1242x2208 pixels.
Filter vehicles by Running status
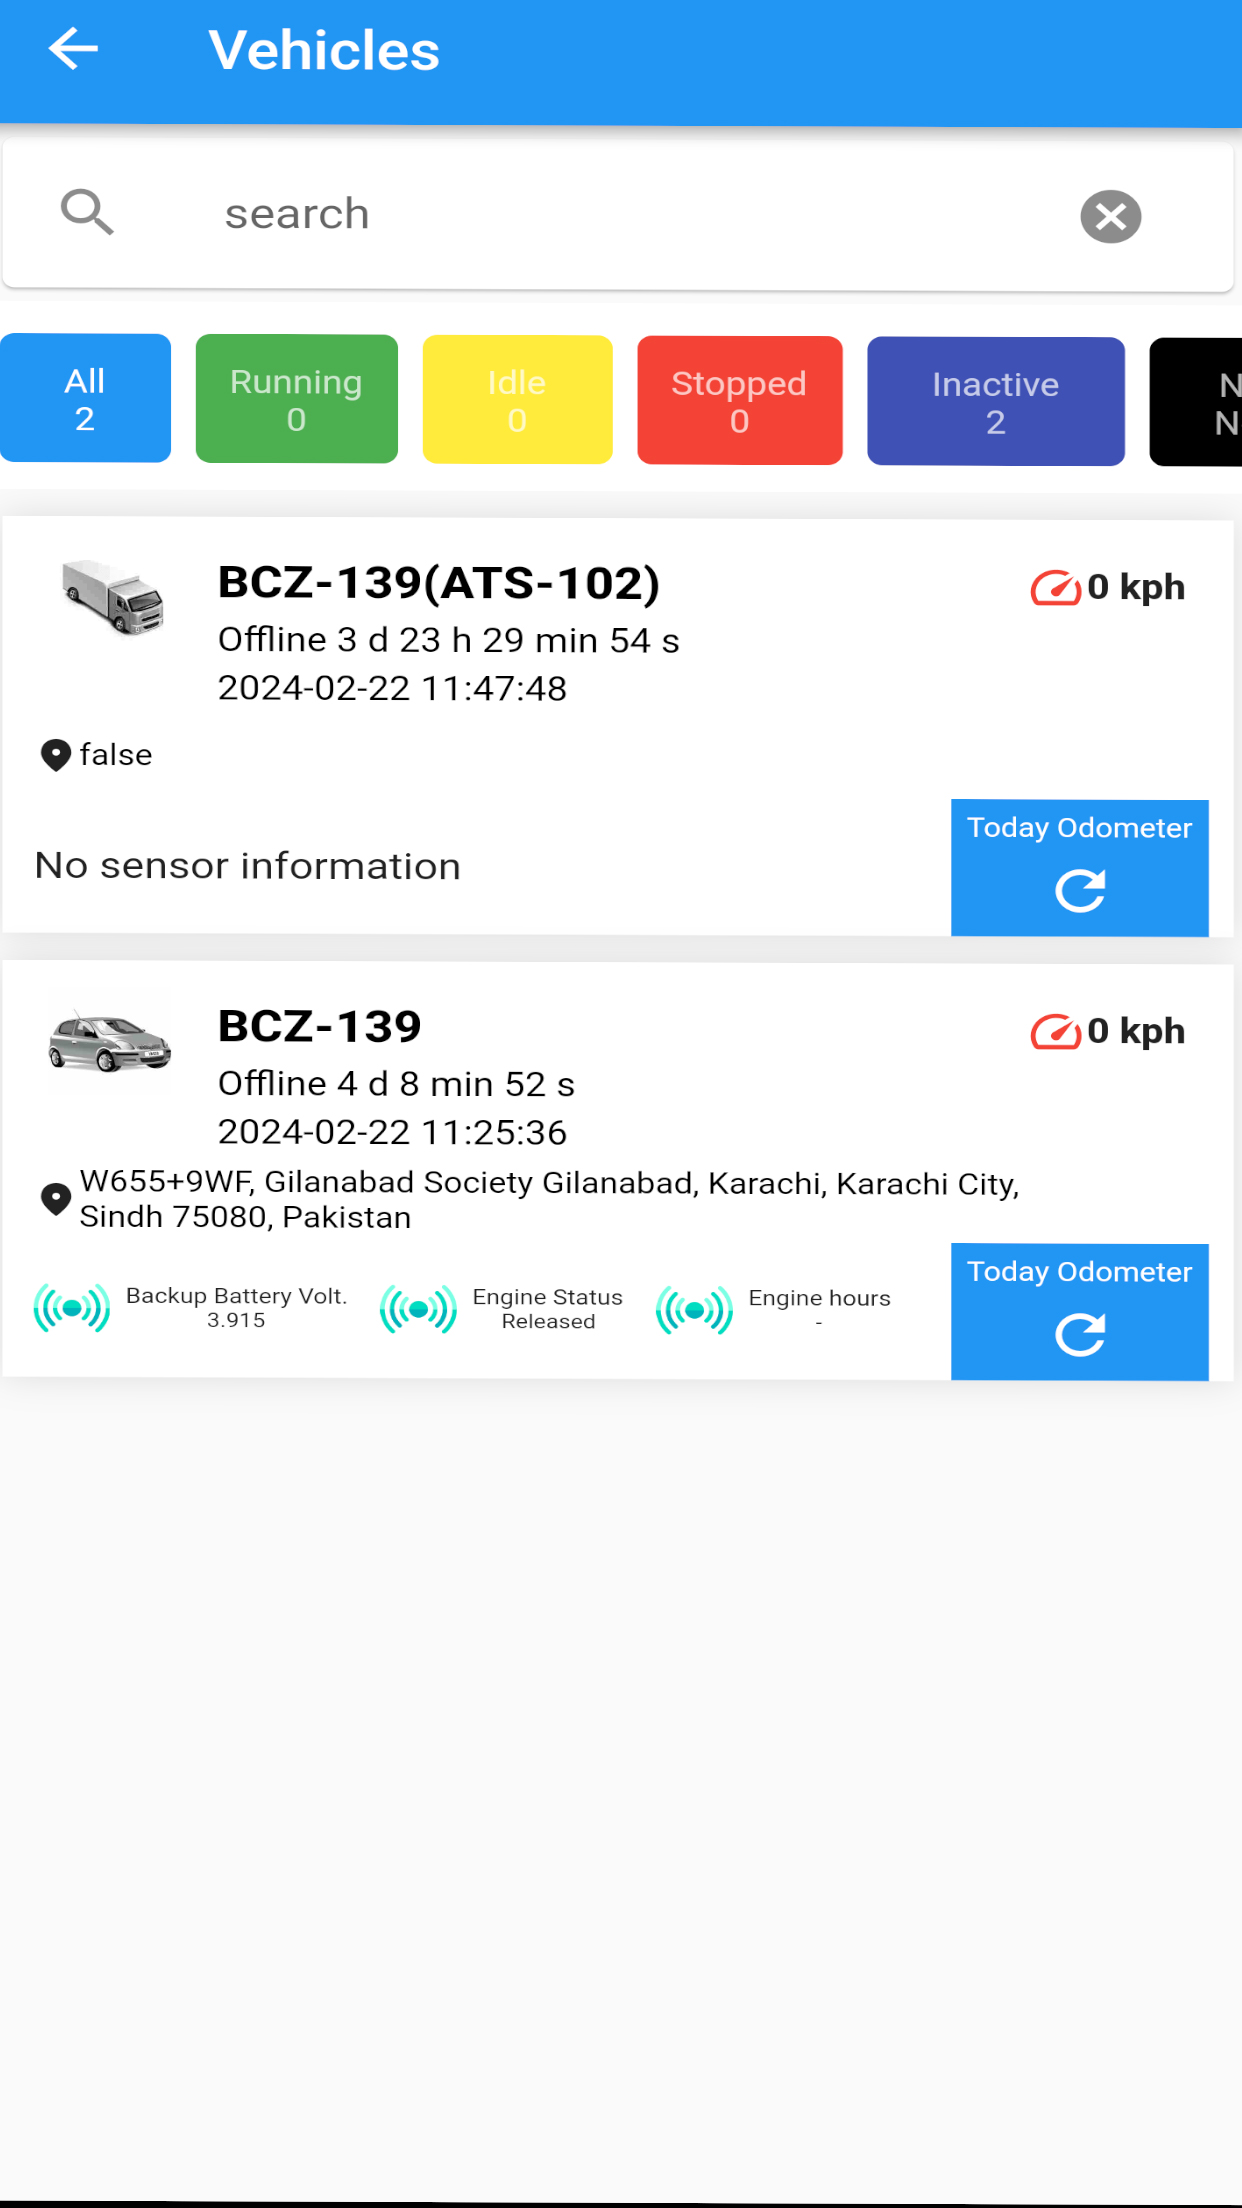pyautogui.click(x=296, y=400)
